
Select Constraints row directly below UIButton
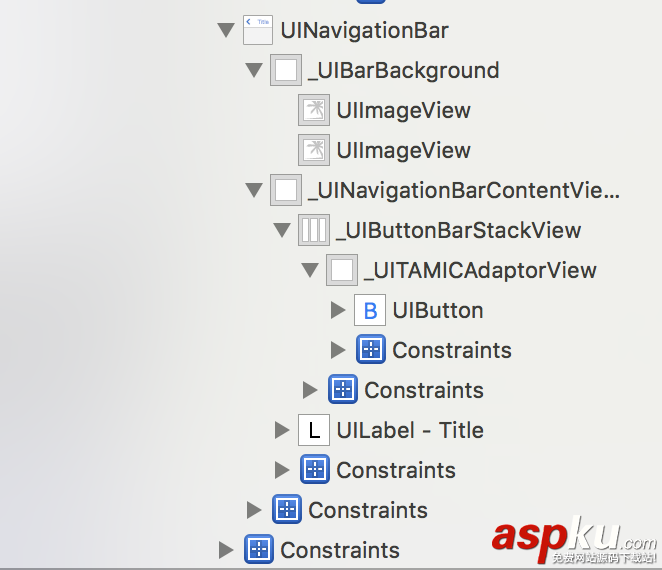(x=451, y=350)
